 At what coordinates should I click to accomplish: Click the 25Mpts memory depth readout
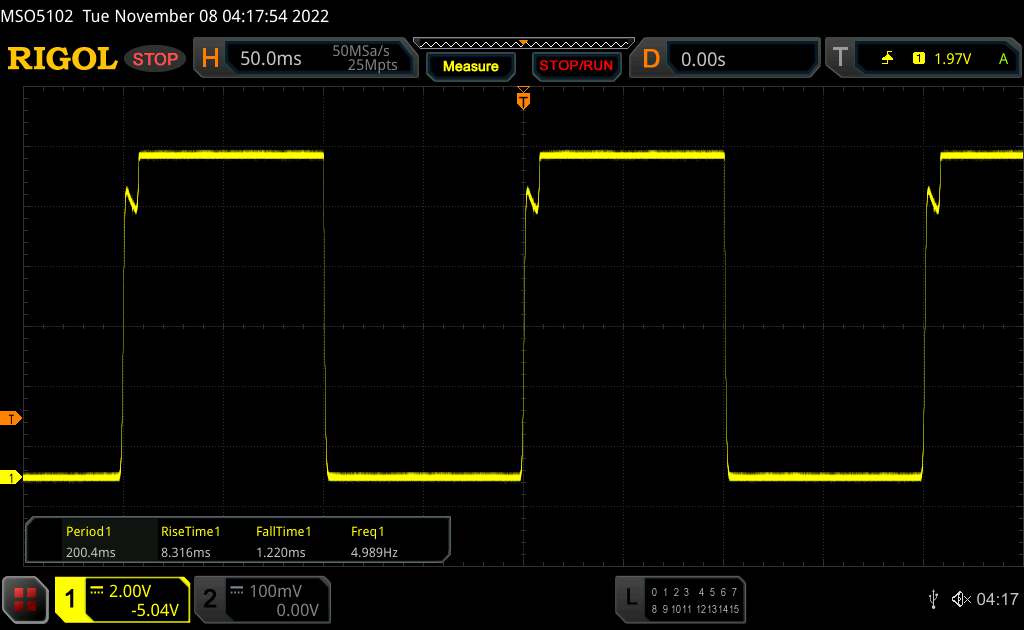point(372,65)
